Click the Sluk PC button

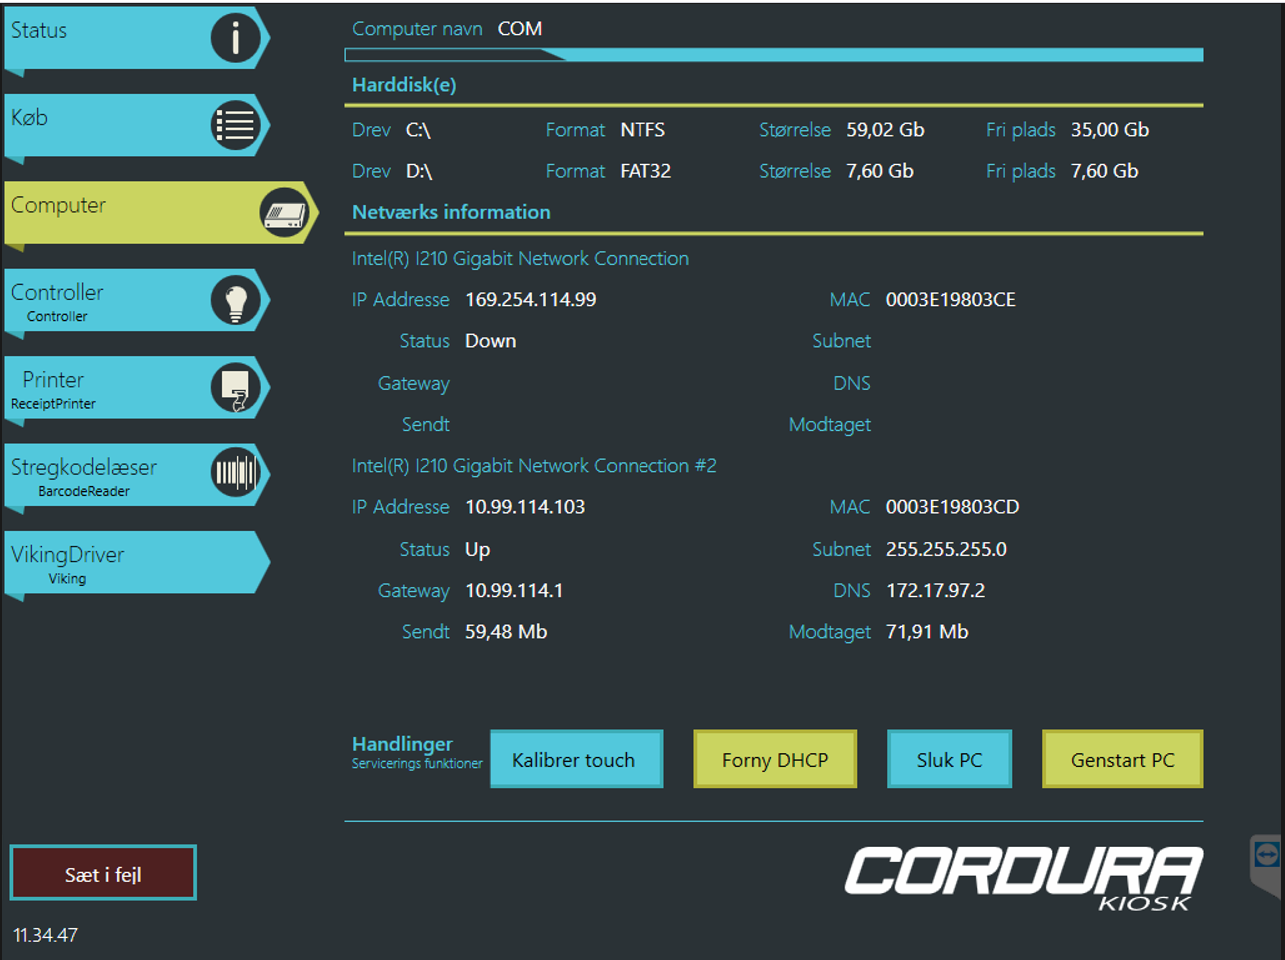949,760
